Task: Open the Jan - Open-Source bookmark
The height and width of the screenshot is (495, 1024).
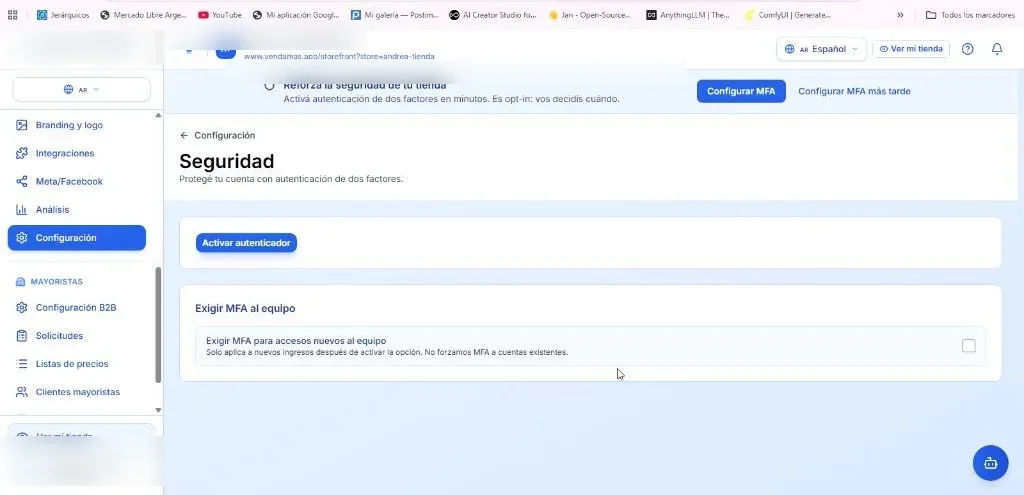Action: (590, 15)
